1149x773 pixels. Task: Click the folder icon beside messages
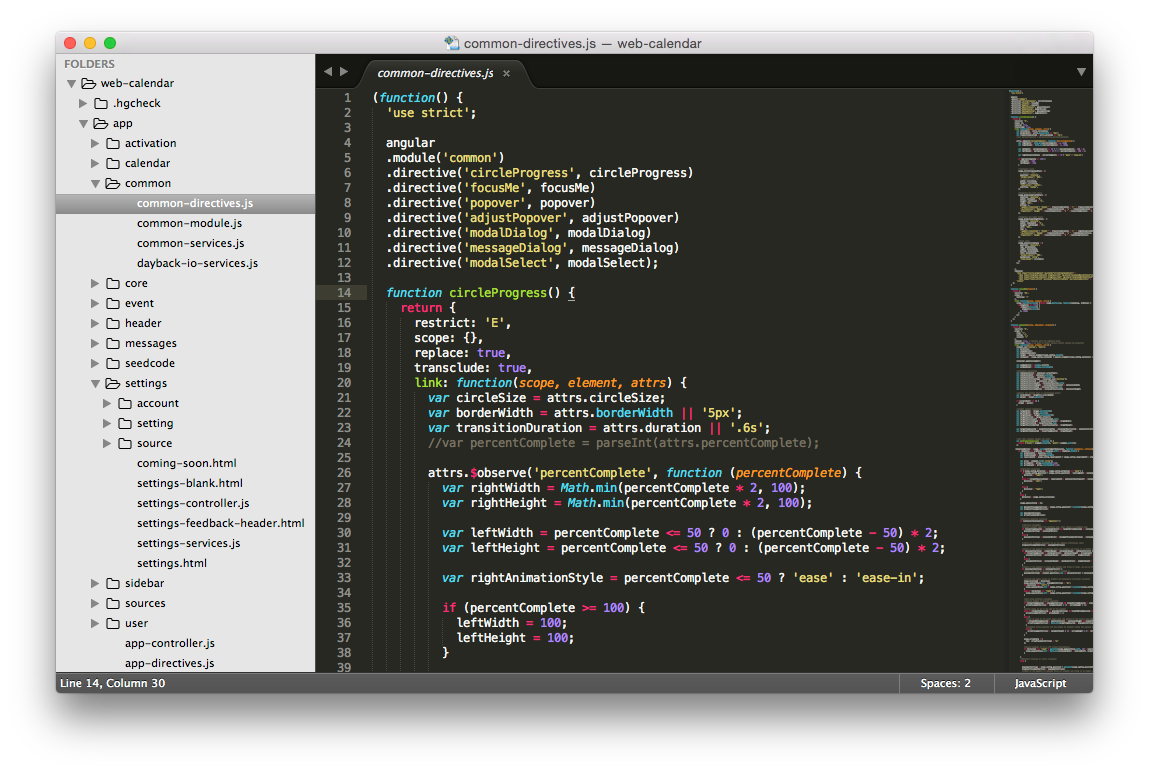click(x=112, y=343)
